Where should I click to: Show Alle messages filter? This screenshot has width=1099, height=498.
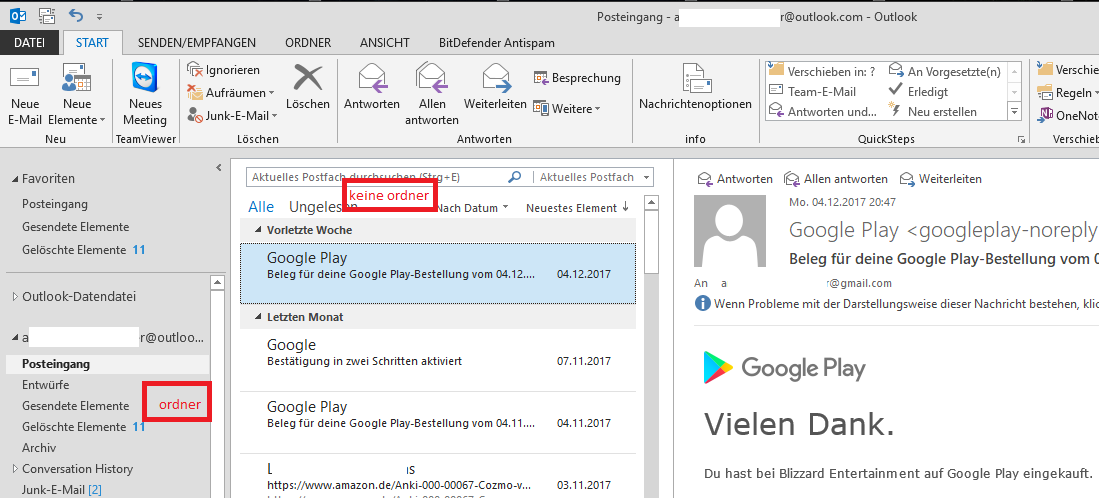[x=261, y=207]
